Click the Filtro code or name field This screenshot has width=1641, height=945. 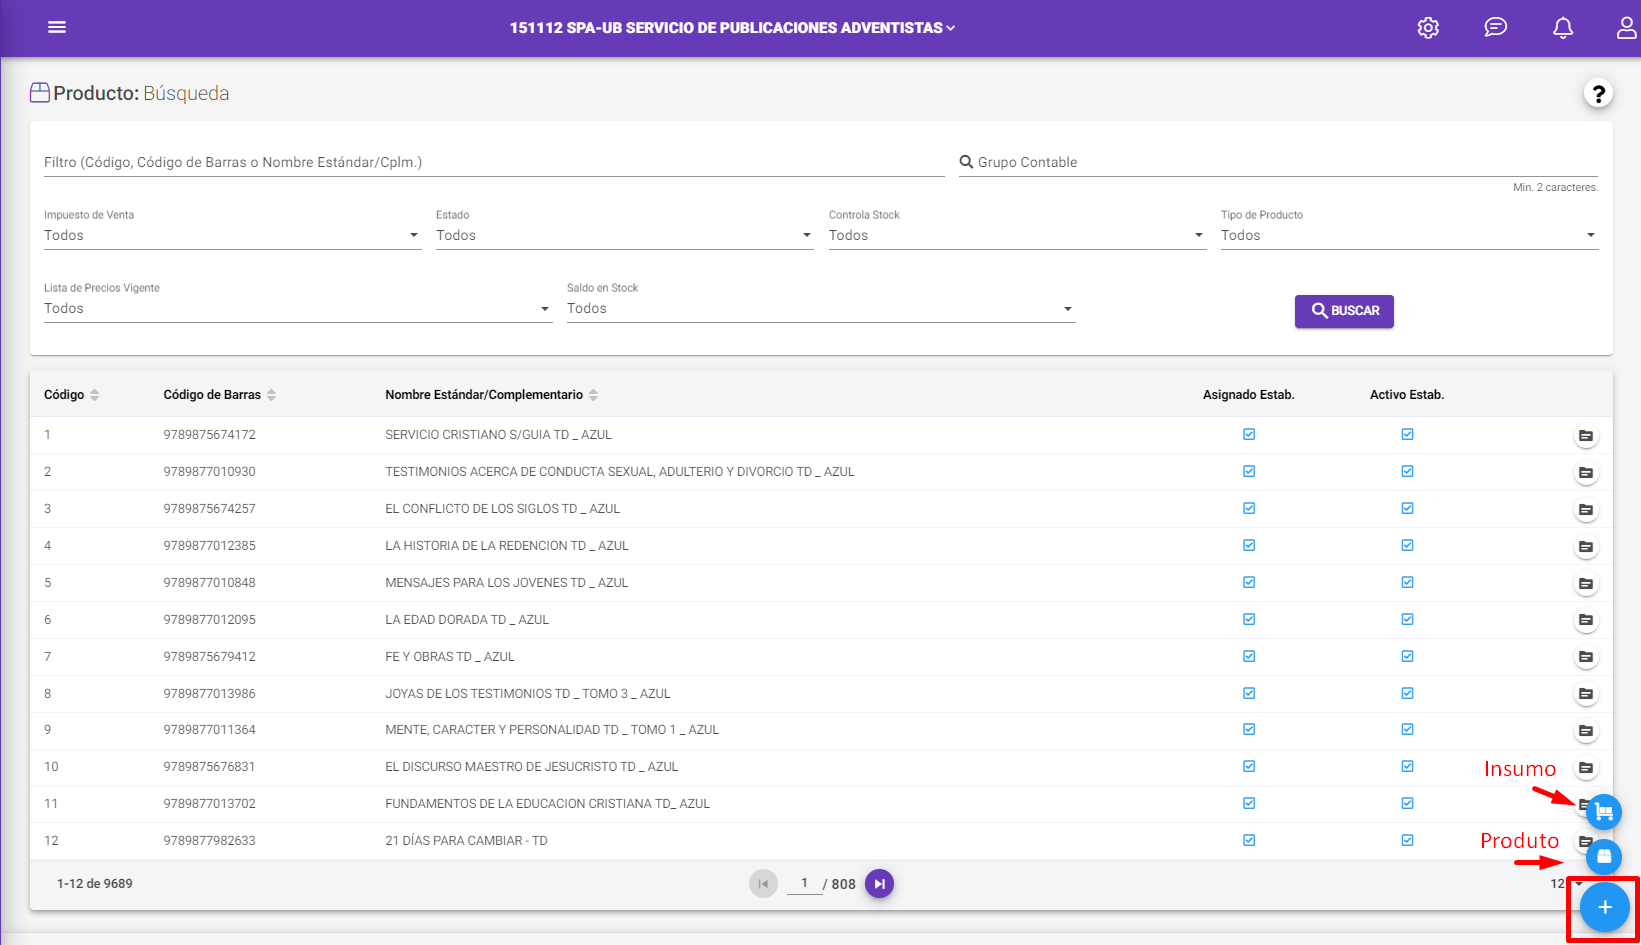coord(494,162)
